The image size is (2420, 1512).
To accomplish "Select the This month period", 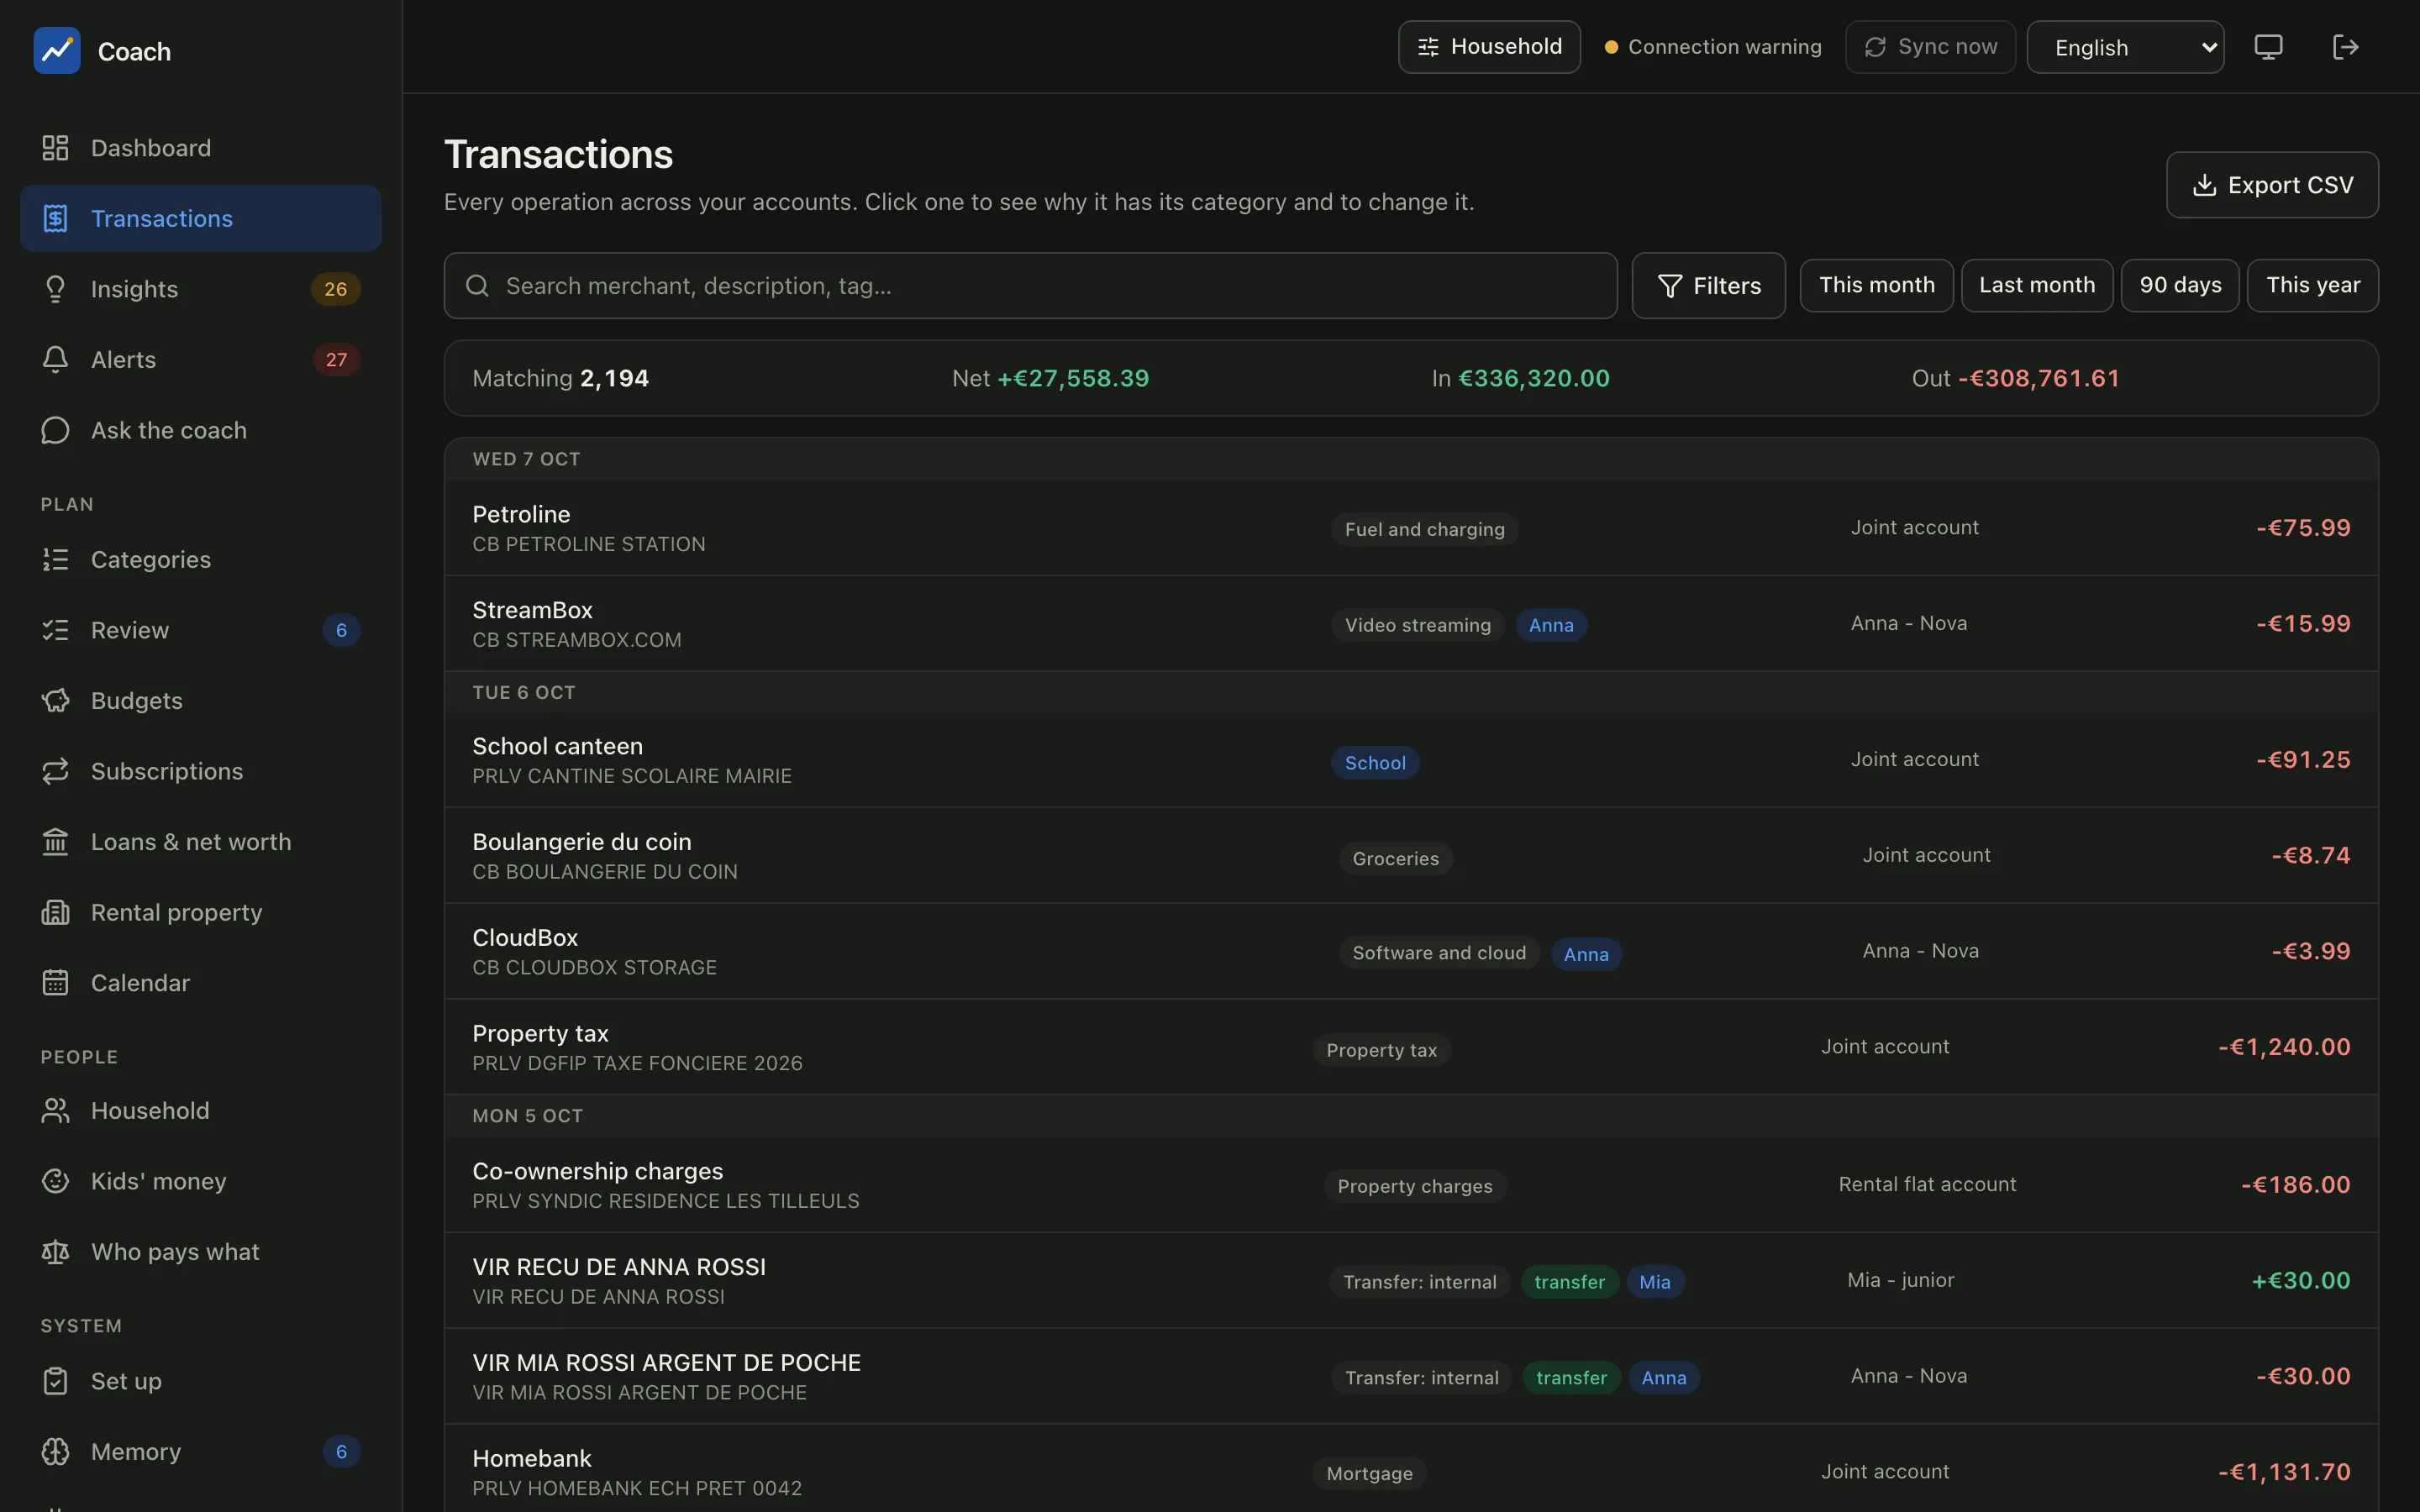I will click(1876, 286).
